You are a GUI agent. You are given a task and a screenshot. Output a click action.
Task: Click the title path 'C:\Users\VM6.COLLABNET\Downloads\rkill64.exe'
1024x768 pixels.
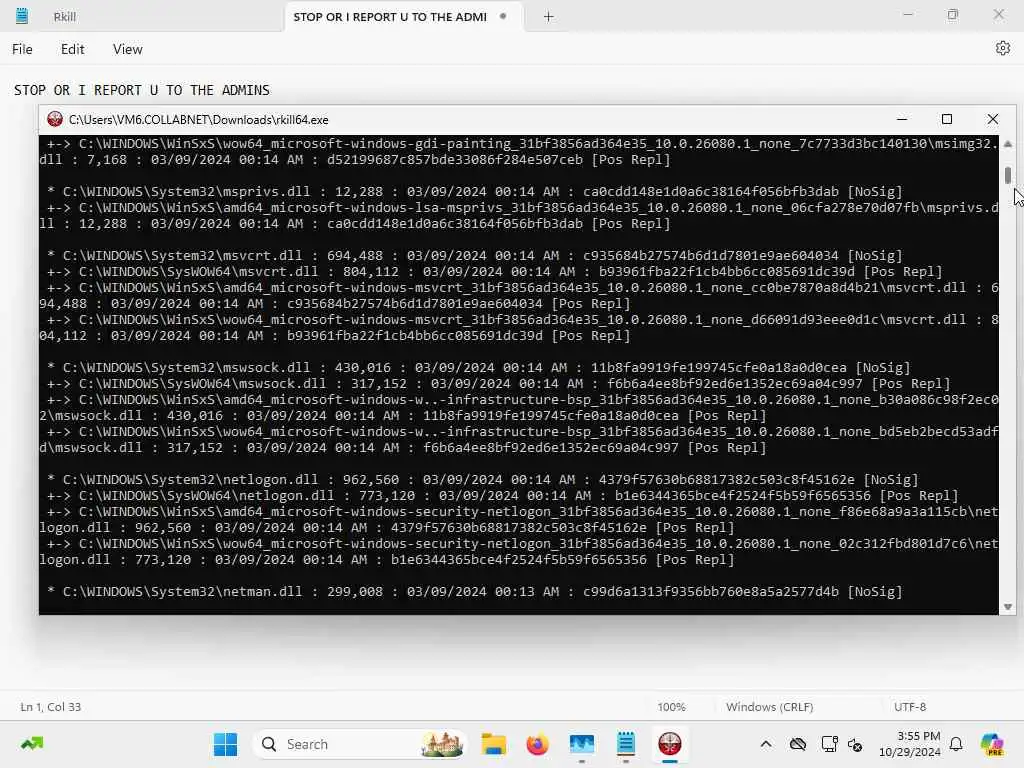[x=199, y=120]
